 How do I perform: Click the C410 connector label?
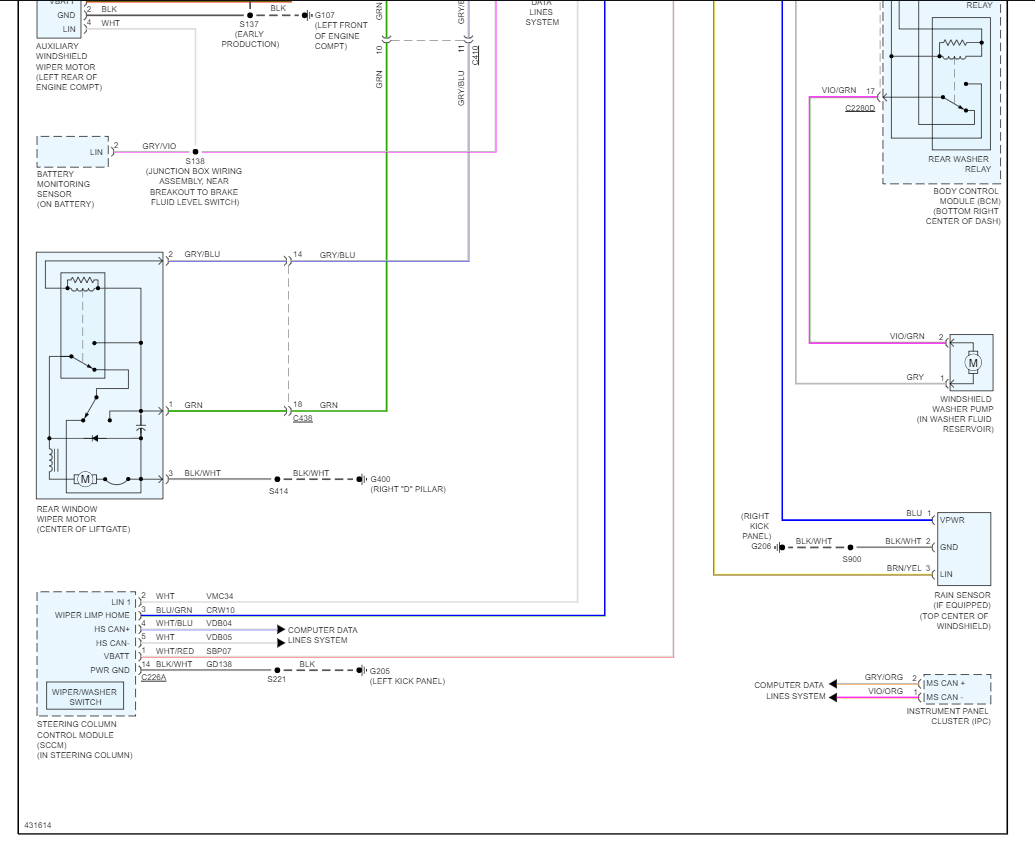pyautogui.click(x=475, y=55)
